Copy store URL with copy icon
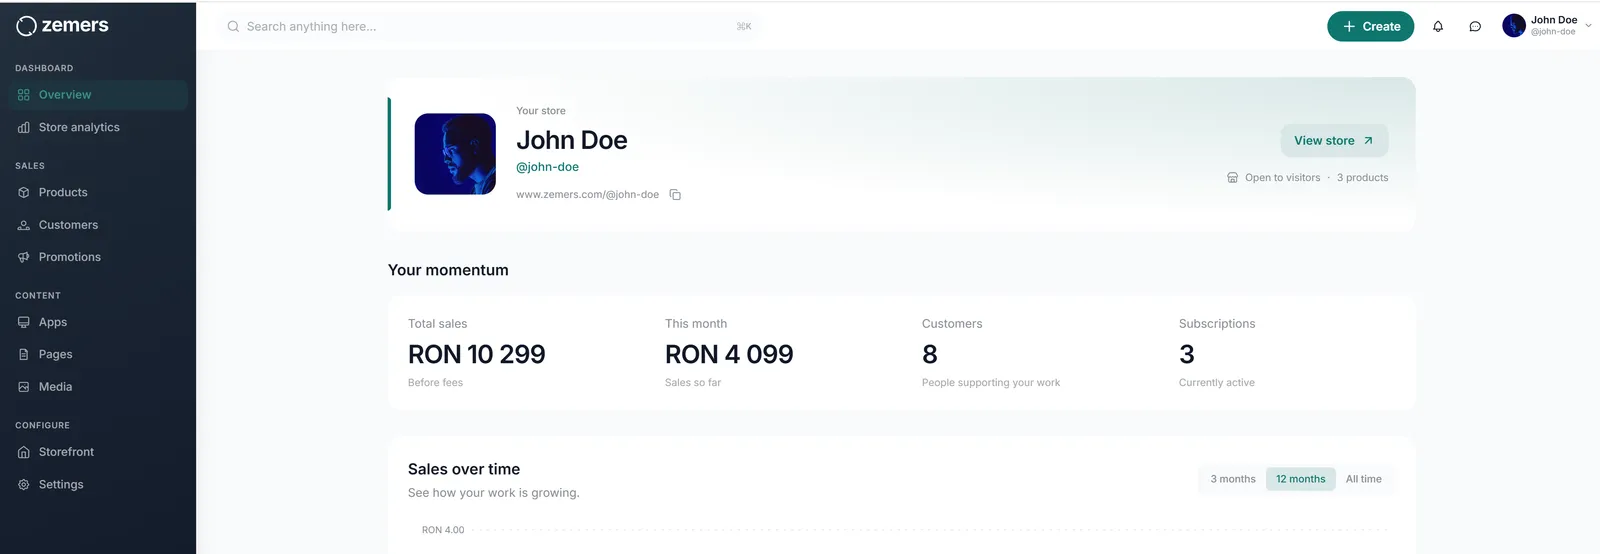 [675, 195]
